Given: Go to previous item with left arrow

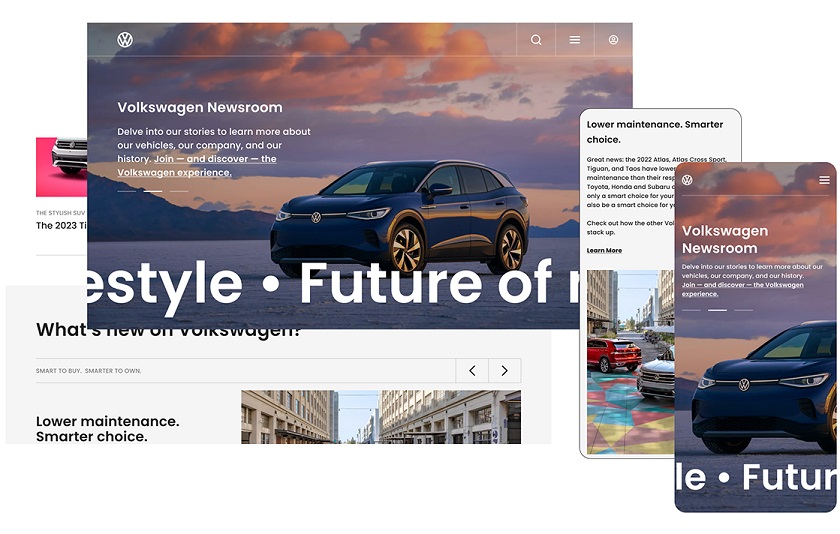Looking at the screenshot, I should point(472,371).
